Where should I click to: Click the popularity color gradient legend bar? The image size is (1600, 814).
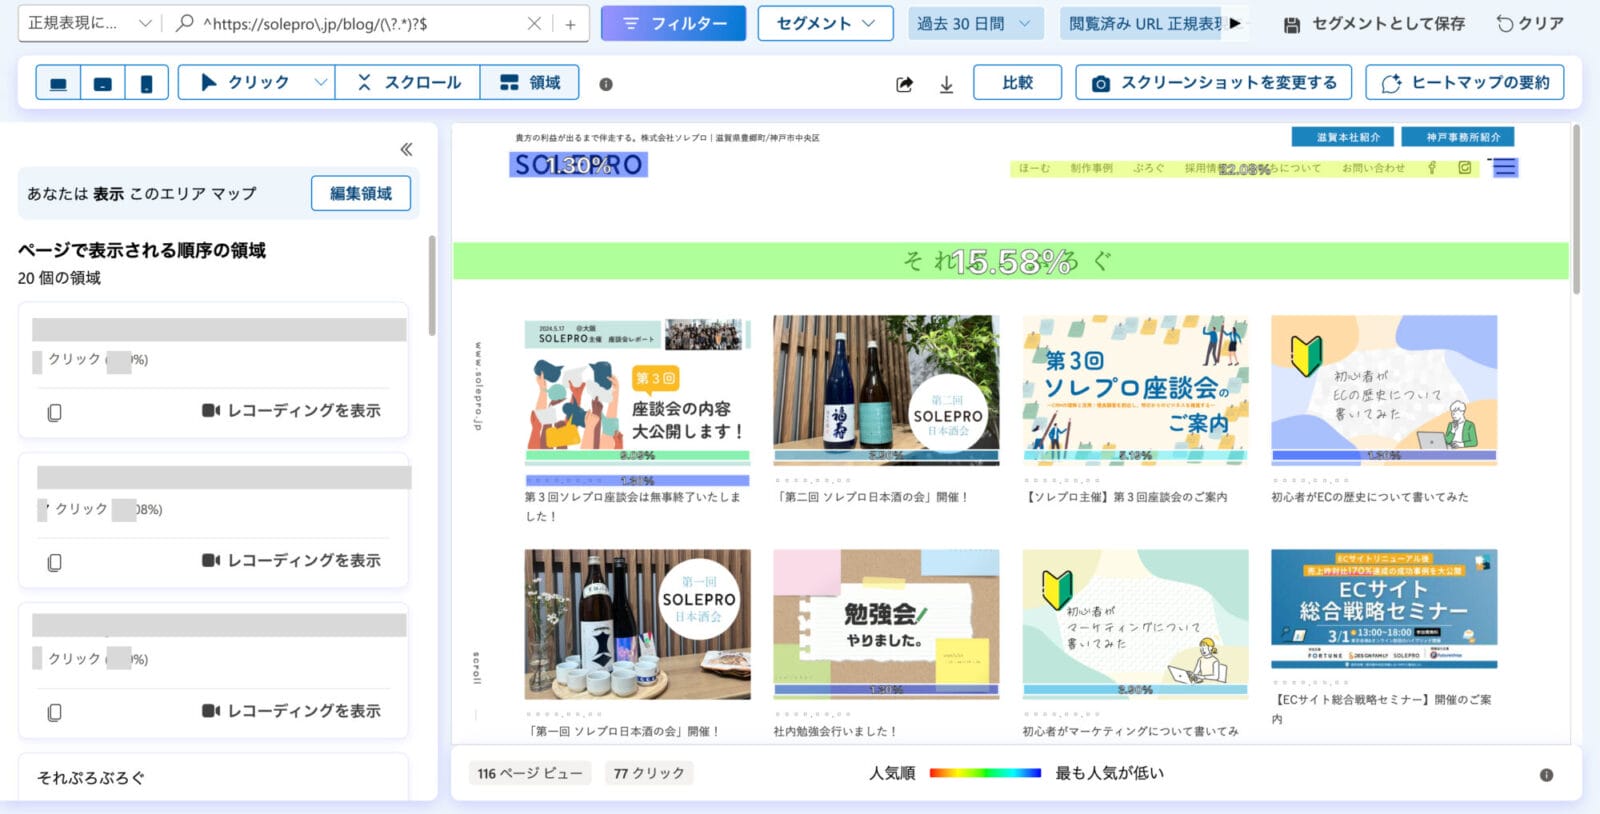(x=985, y=773)
